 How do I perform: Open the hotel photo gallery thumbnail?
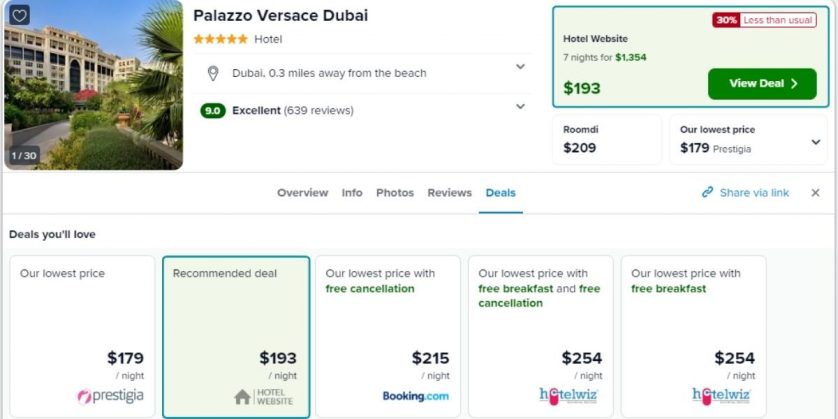coord(94,85)
